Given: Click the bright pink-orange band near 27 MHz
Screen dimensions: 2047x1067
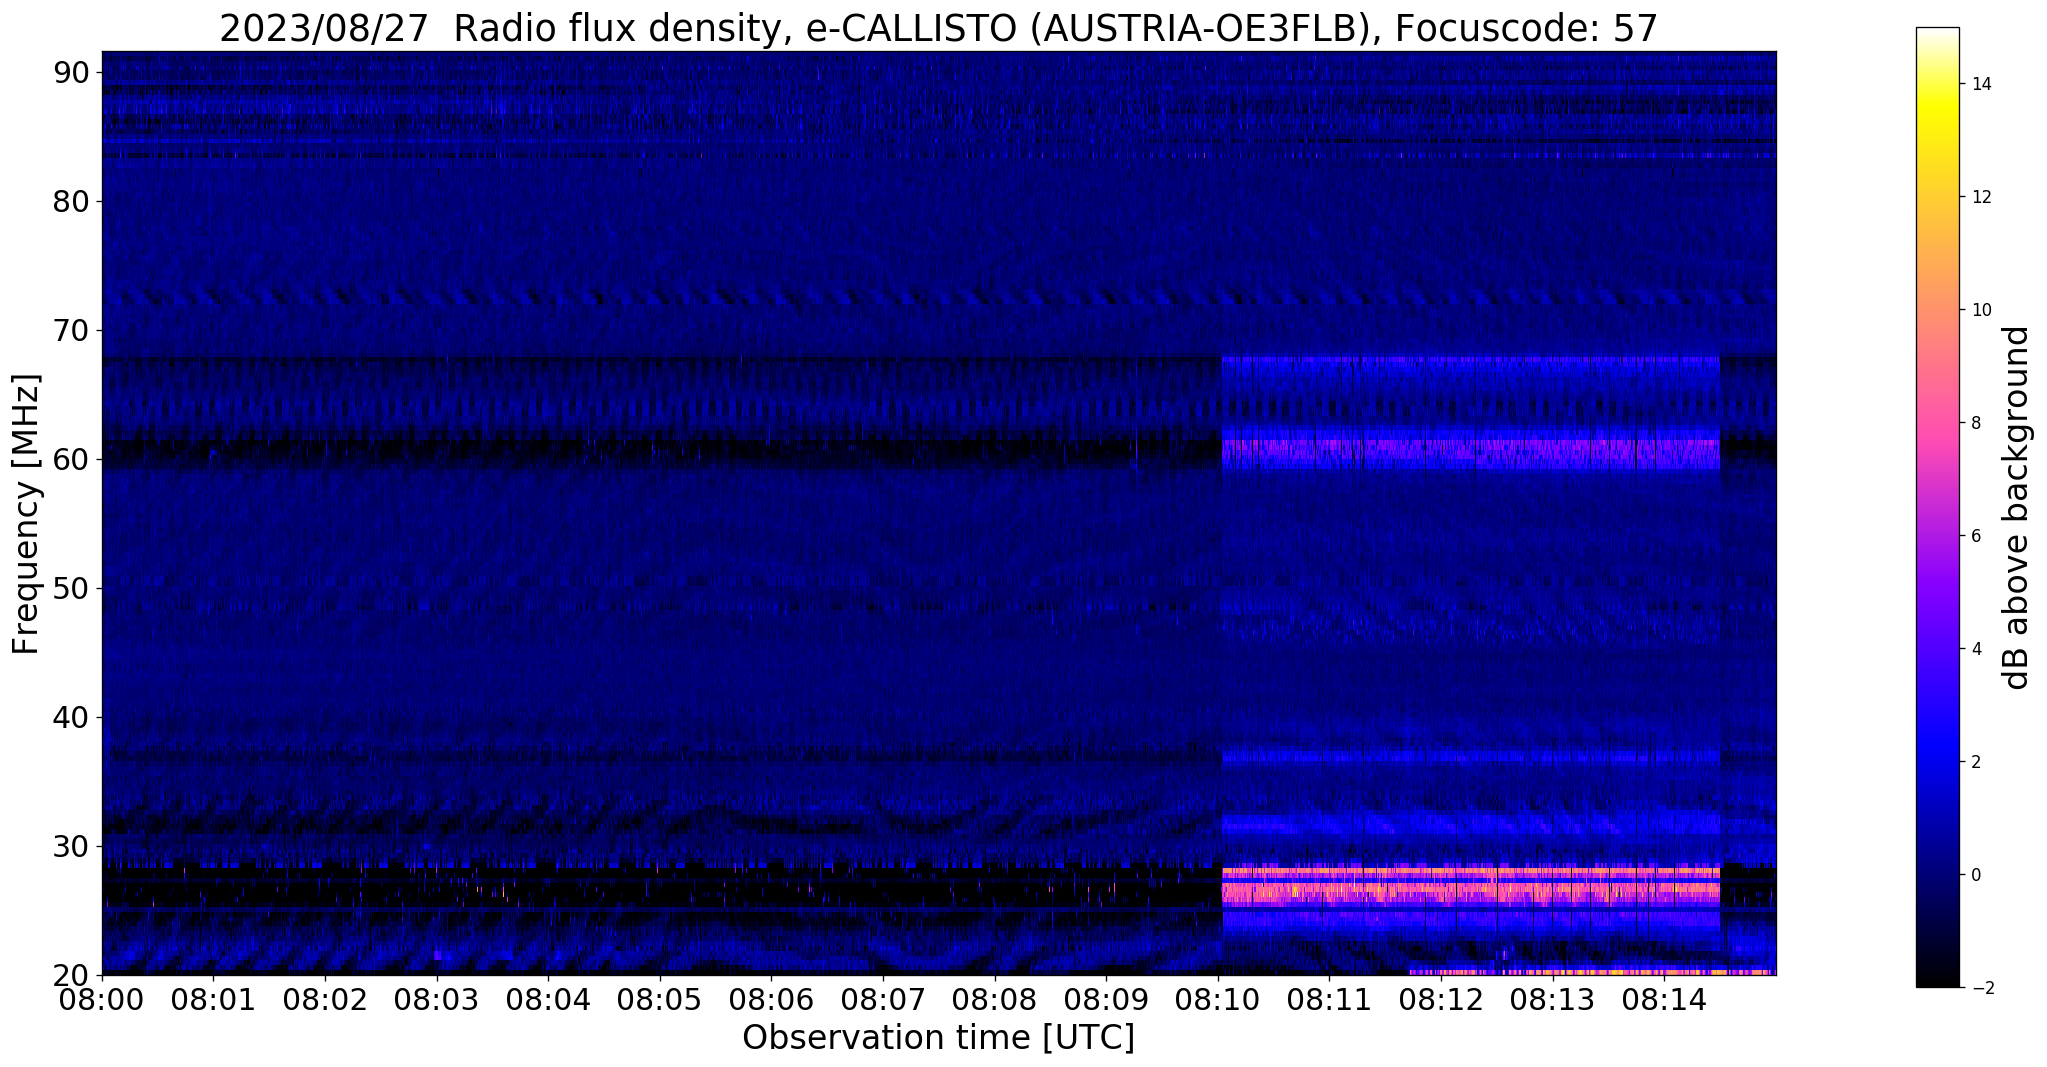Looking at the screenshot, I should (x=1470, y=887).
